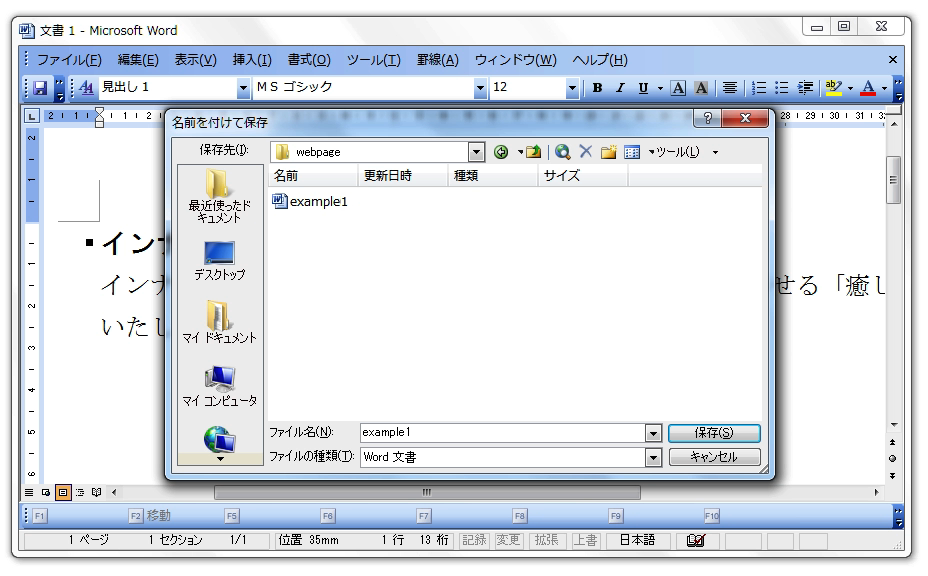Open the font color dropdown arrow
Screen dimensions: 928x576
click(885, 87)
